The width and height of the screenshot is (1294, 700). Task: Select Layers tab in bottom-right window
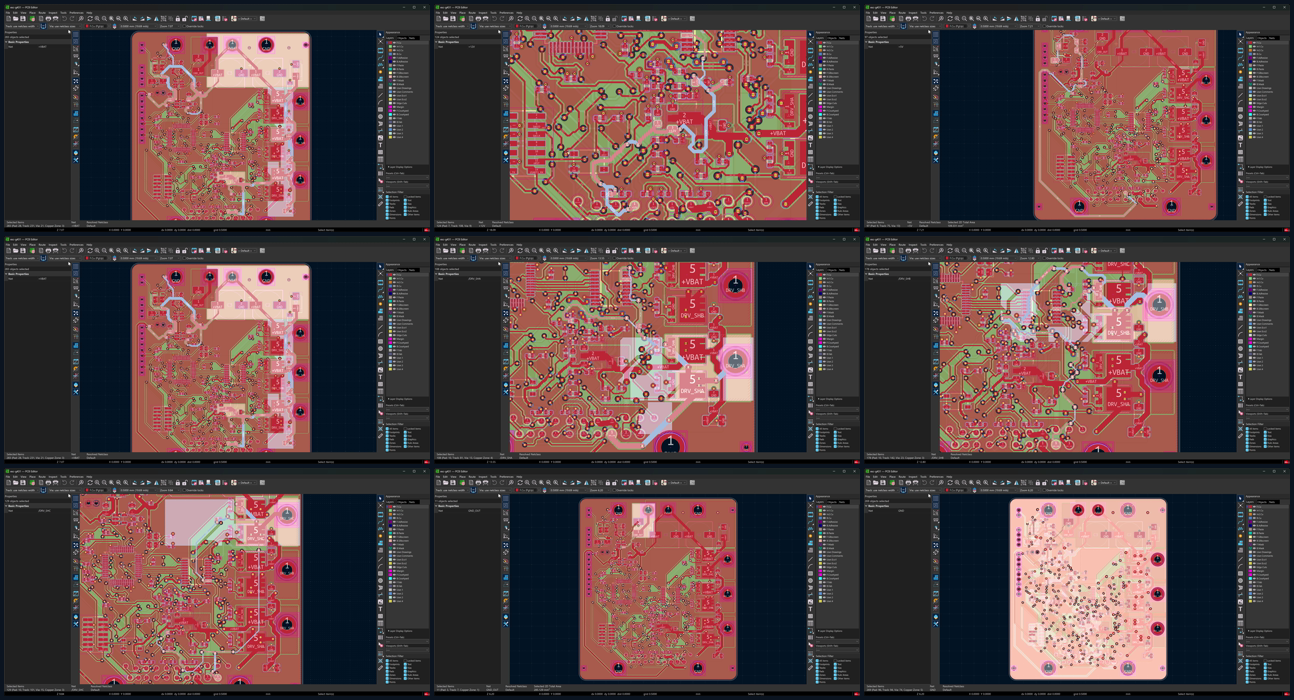click(1252, 502)
